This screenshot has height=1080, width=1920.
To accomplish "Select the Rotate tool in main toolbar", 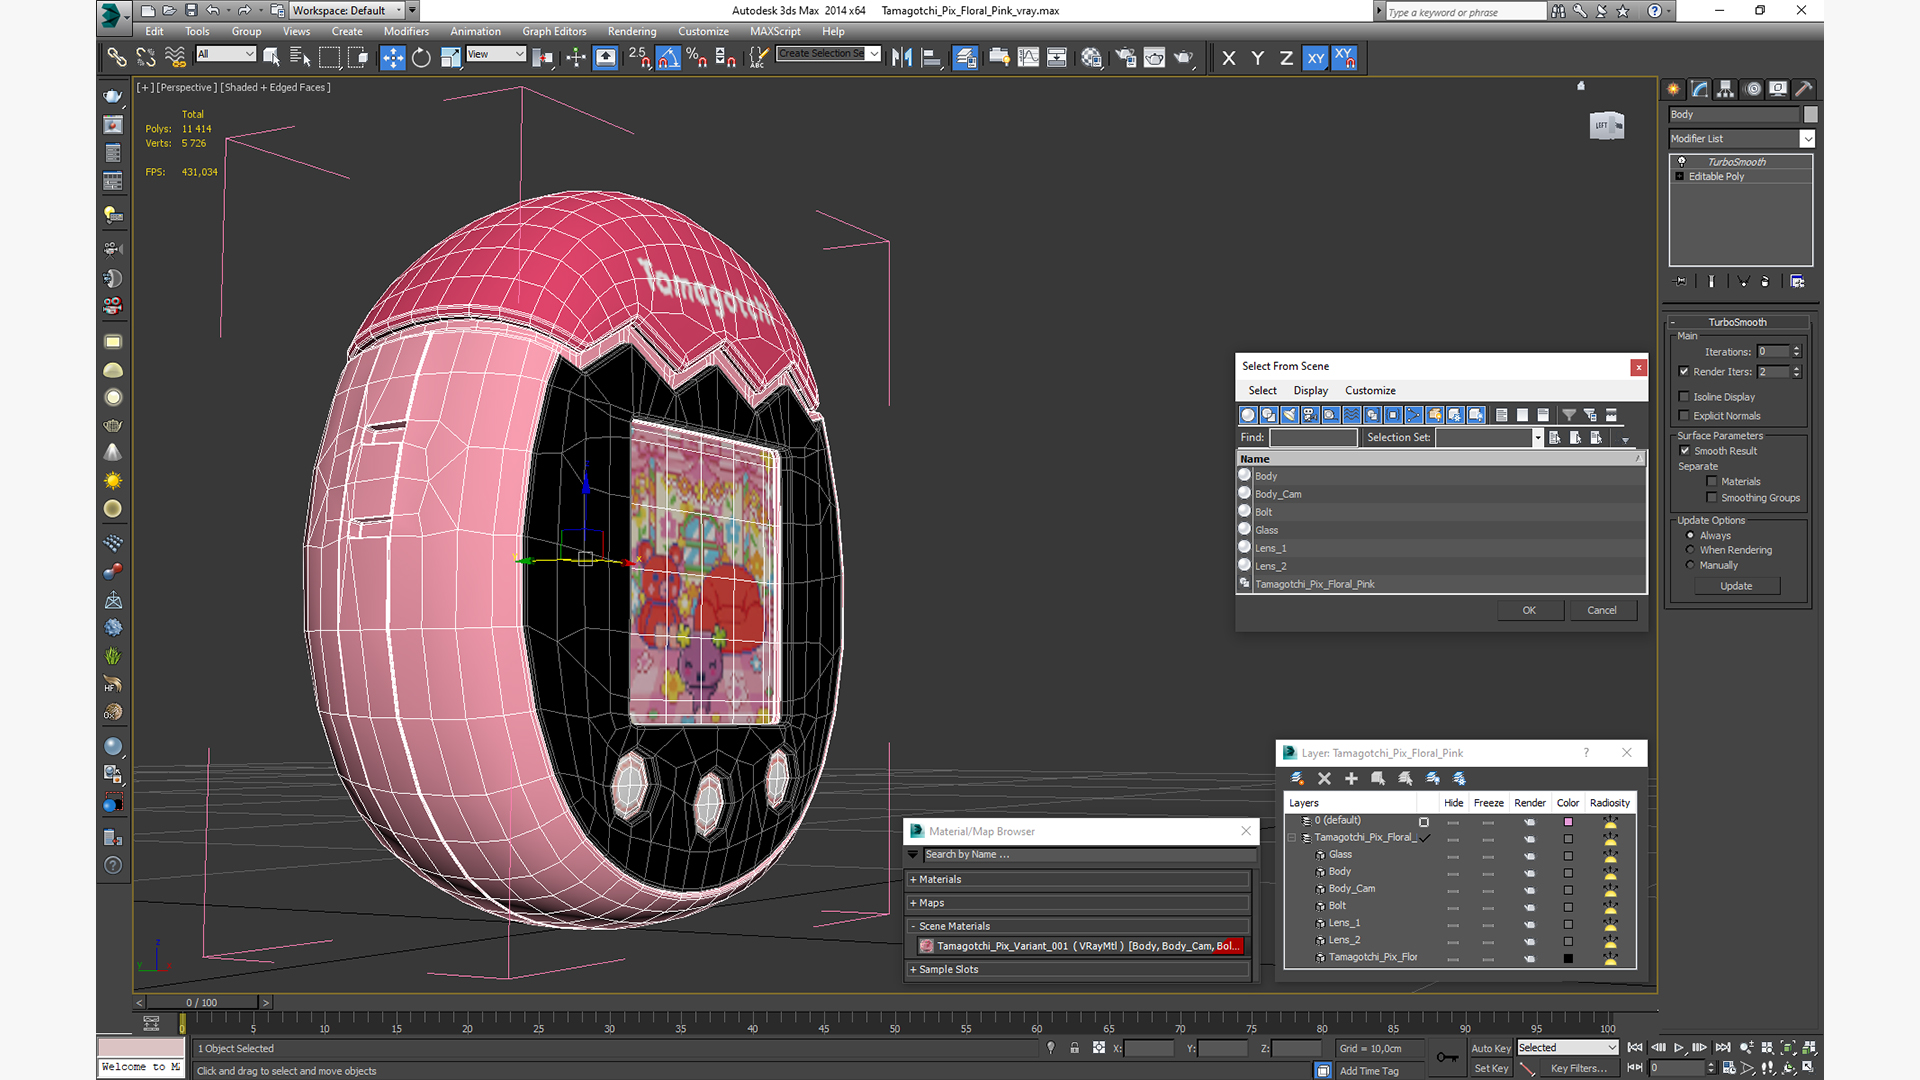I will click(421, 58).
